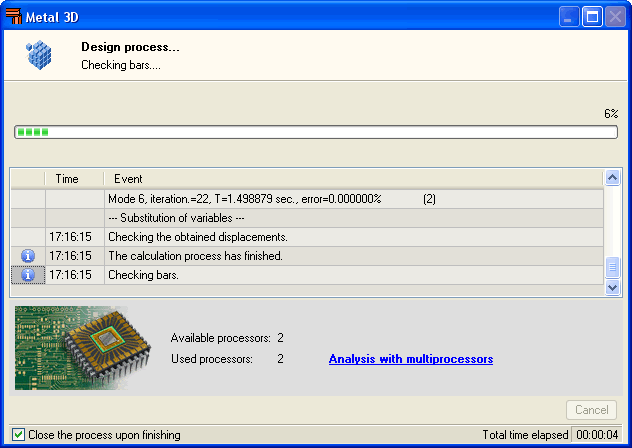This screenshot has width=632, height=448.
Task: Click the Metal 3D title bar app icon
Action: (x=14, y=17)
